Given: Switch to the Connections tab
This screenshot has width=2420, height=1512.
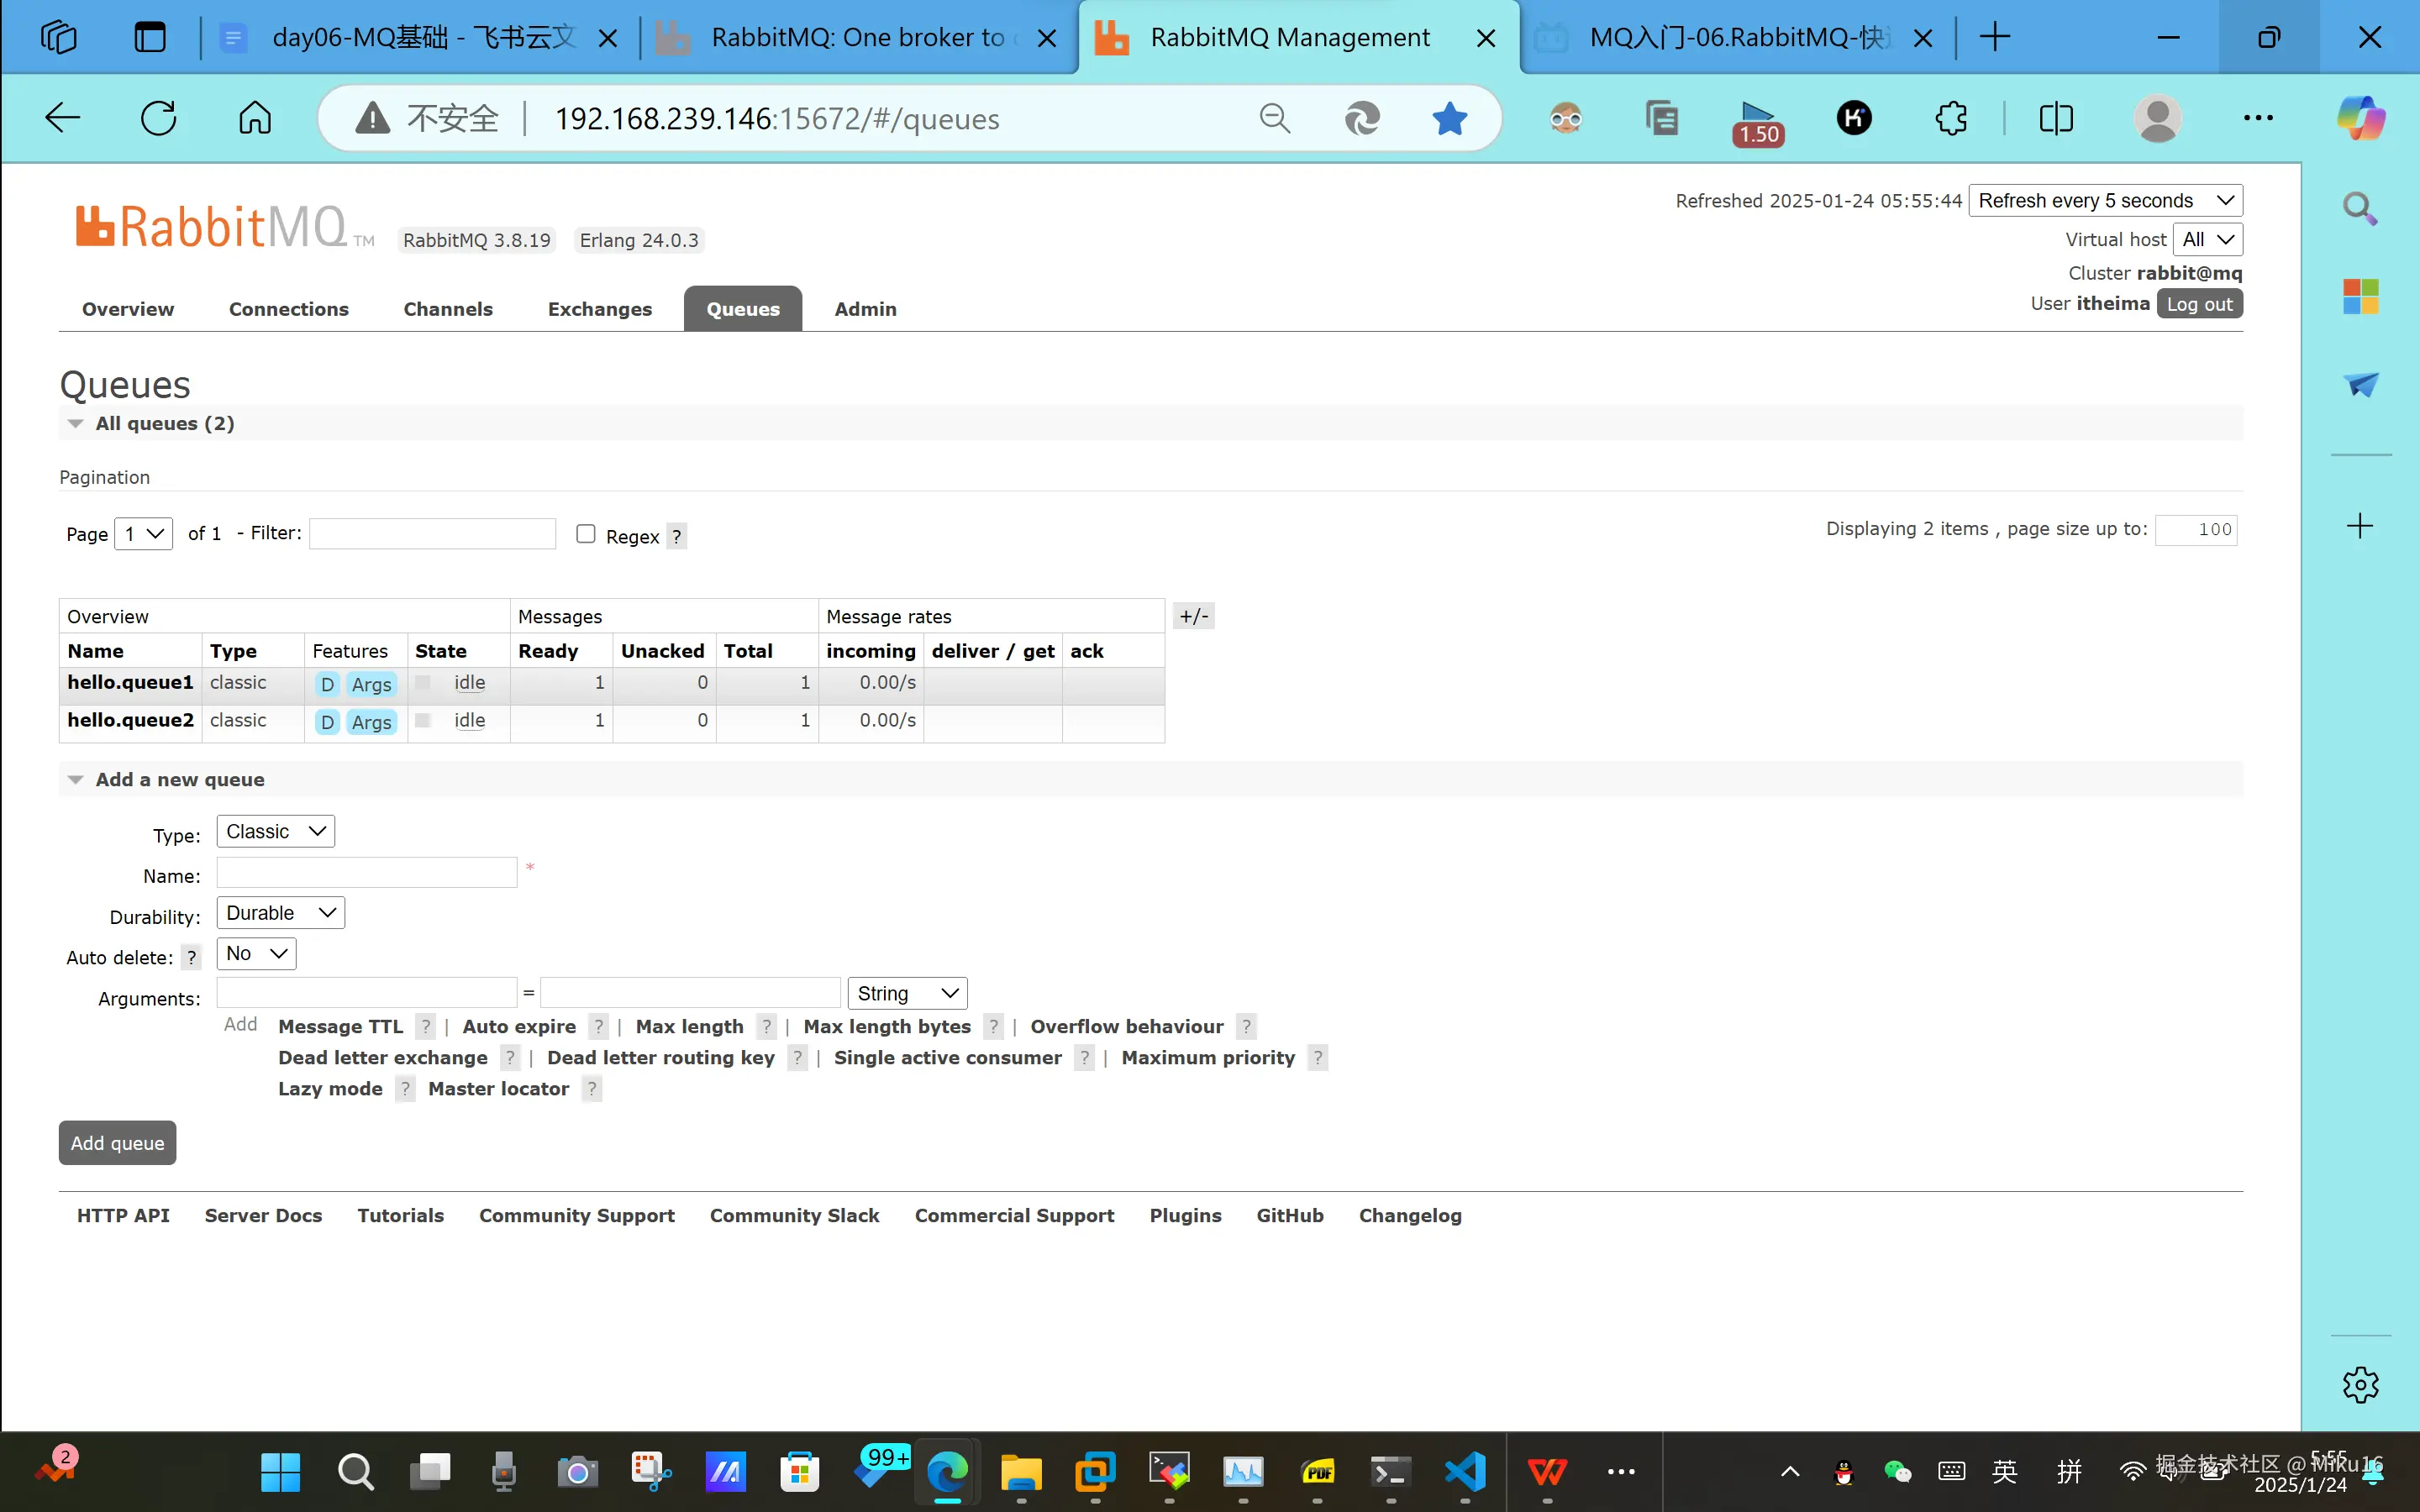Looking at the screenshot, I should pos(288,309).
